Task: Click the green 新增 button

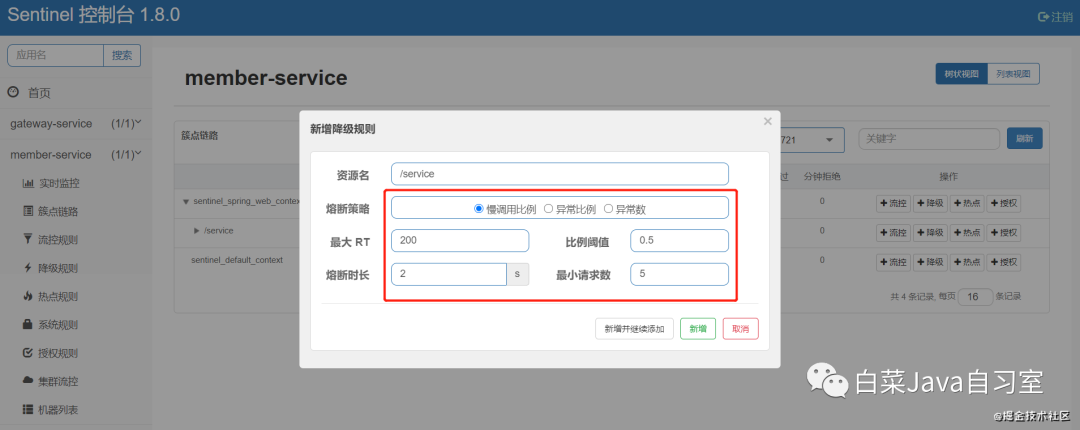Action: tap(698, 329)
